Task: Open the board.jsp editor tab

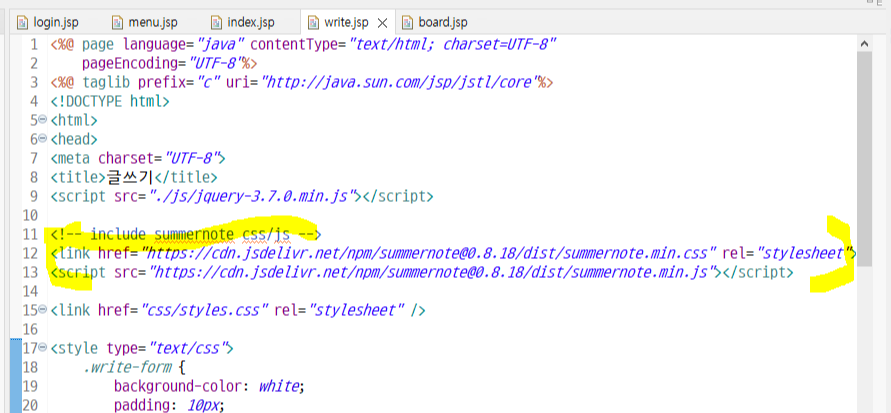Action: coord(435,23)
